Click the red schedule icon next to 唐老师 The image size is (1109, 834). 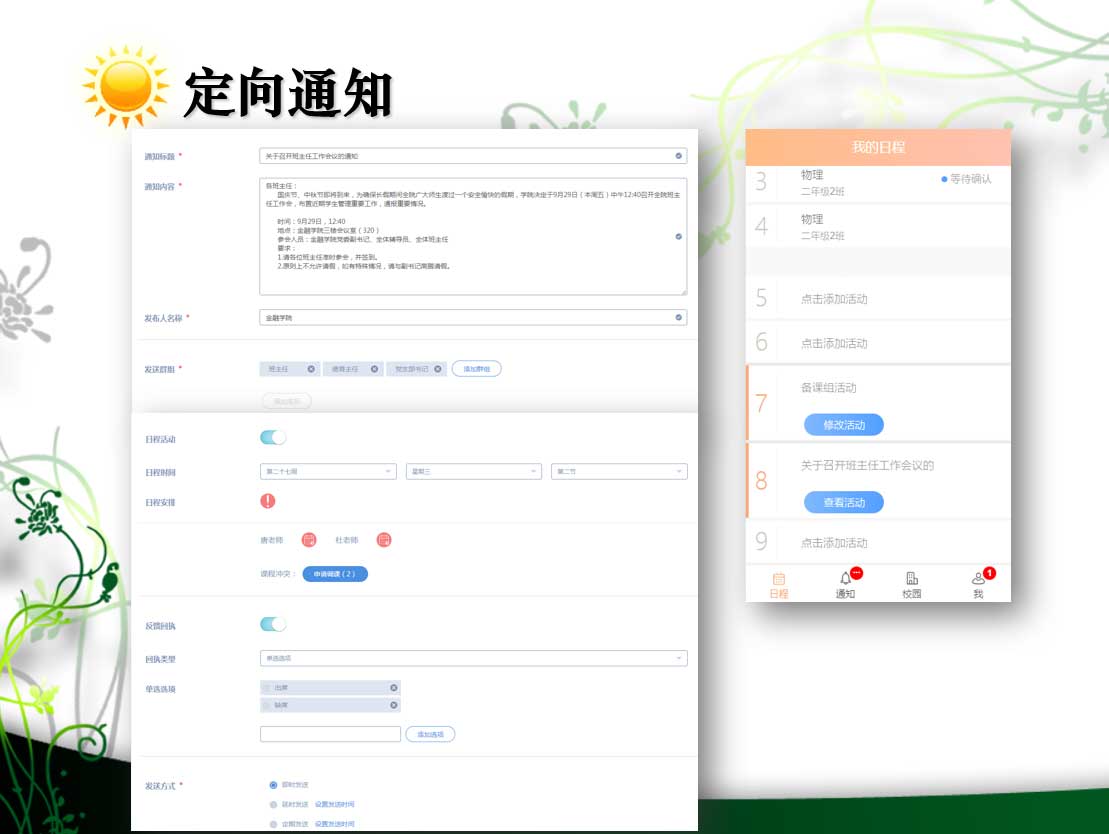309,540
